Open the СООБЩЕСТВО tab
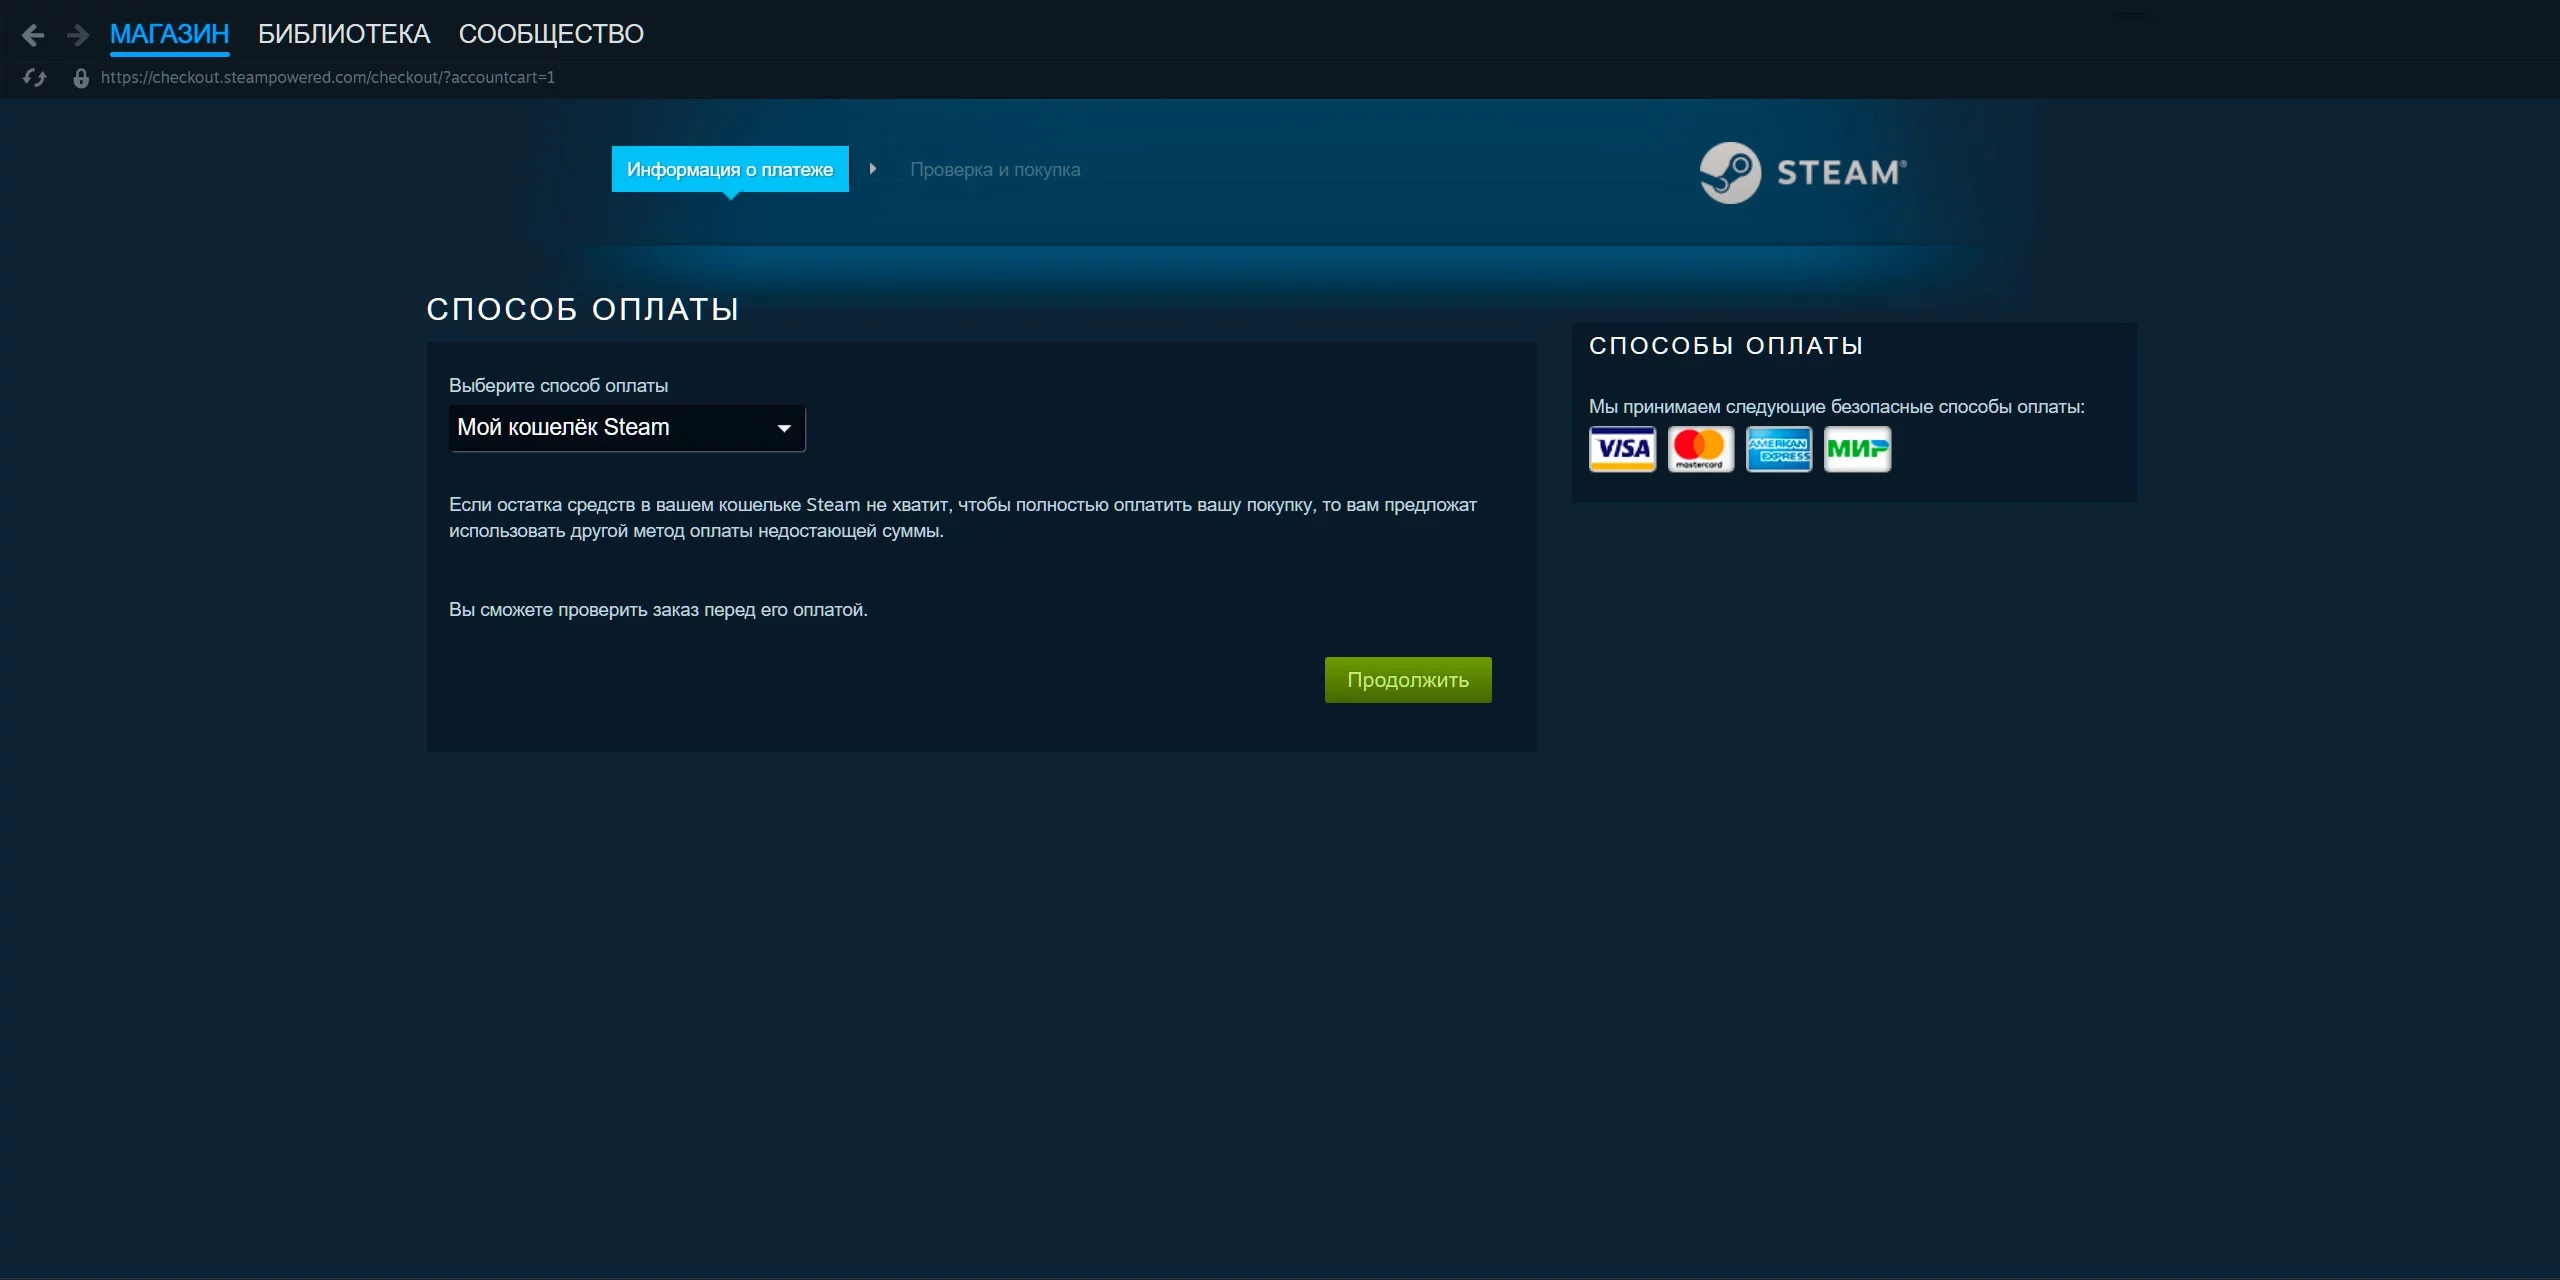The height and width of the screenshot is (1280, 2560). pos(551,34)
